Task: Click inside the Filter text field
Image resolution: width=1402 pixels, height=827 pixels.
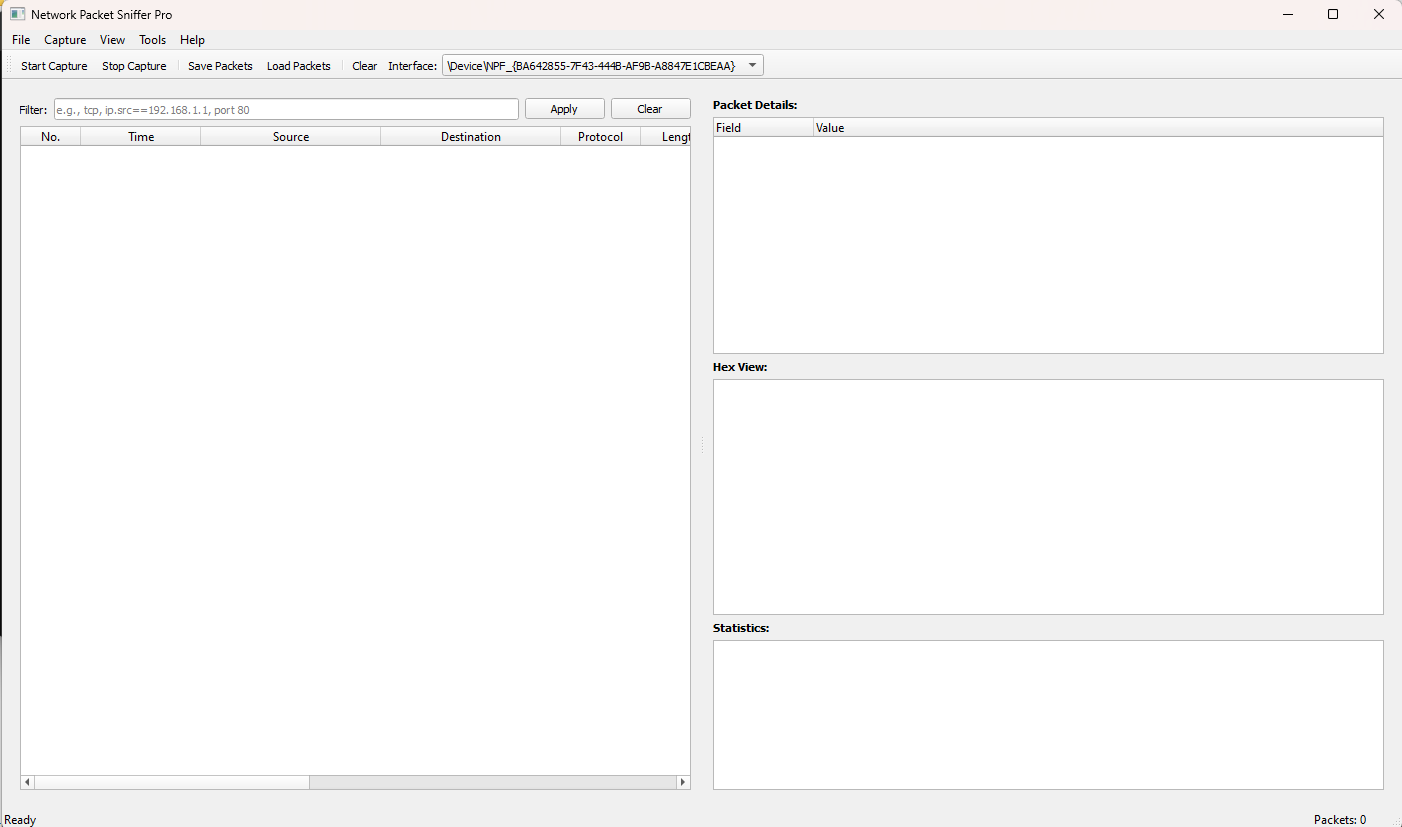Action: (286, 109)
